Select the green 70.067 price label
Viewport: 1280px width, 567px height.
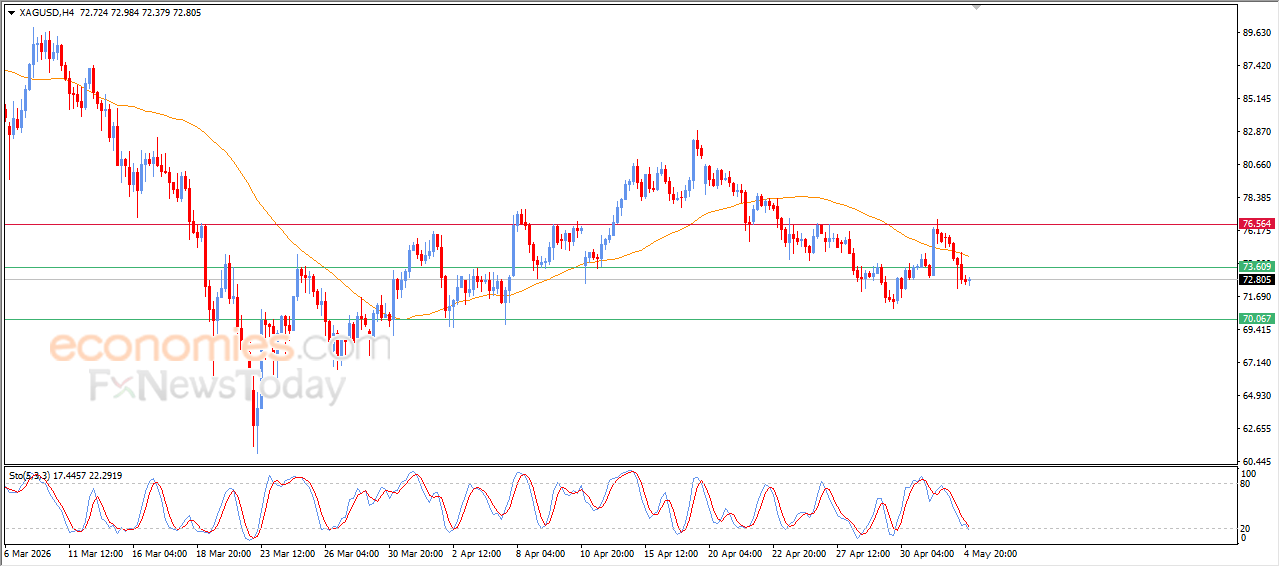click(x=1256, y=319)
